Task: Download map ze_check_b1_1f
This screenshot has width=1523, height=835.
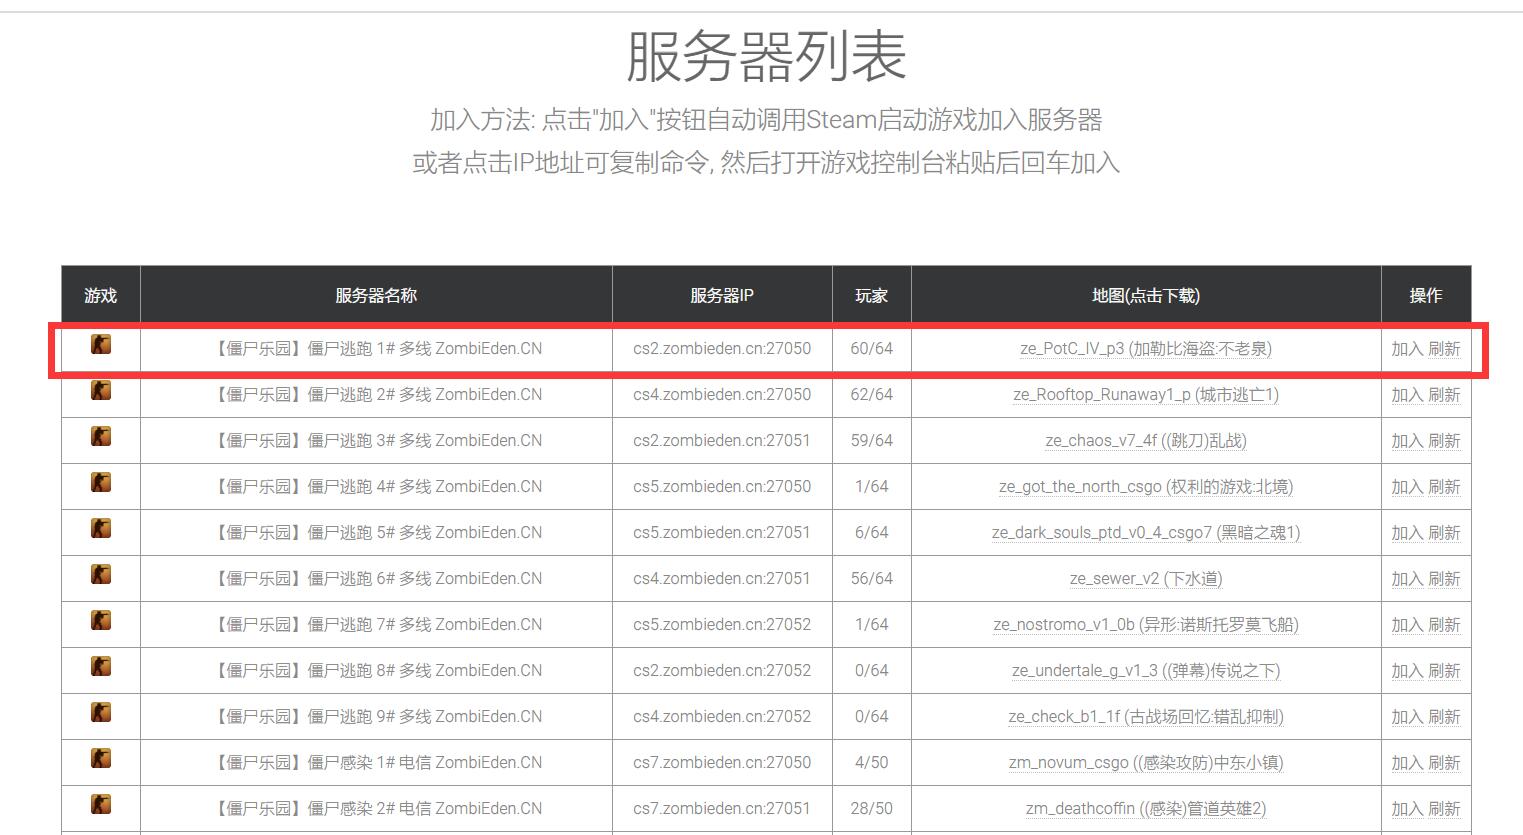Action: [x=1146, y=717]
